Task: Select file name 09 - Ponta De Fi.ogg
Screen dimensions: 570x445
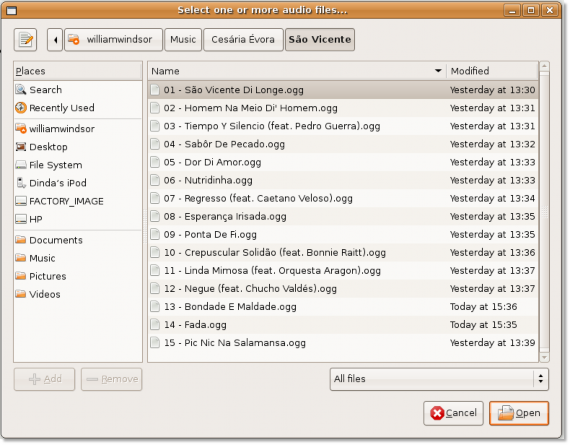Action: point(210,234)
